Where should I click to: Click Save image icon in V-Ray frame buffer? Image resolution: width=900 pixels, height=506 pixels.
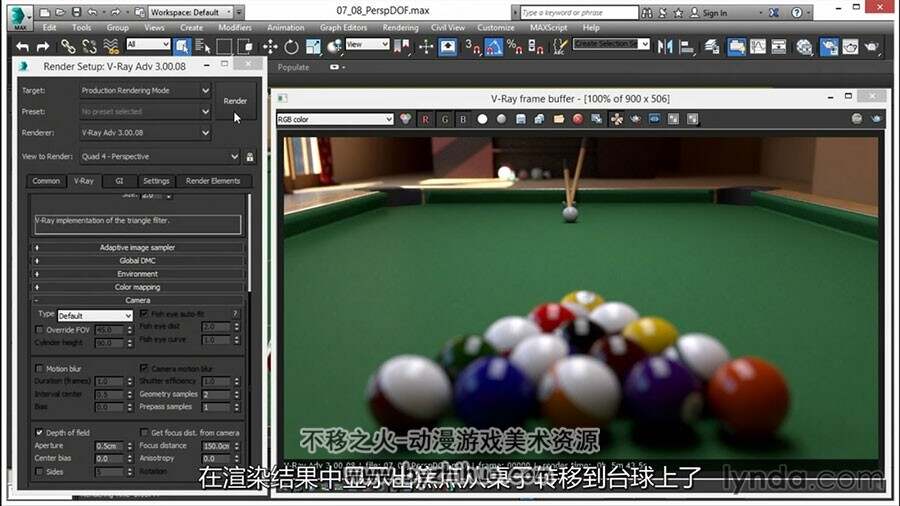point(521,119)
